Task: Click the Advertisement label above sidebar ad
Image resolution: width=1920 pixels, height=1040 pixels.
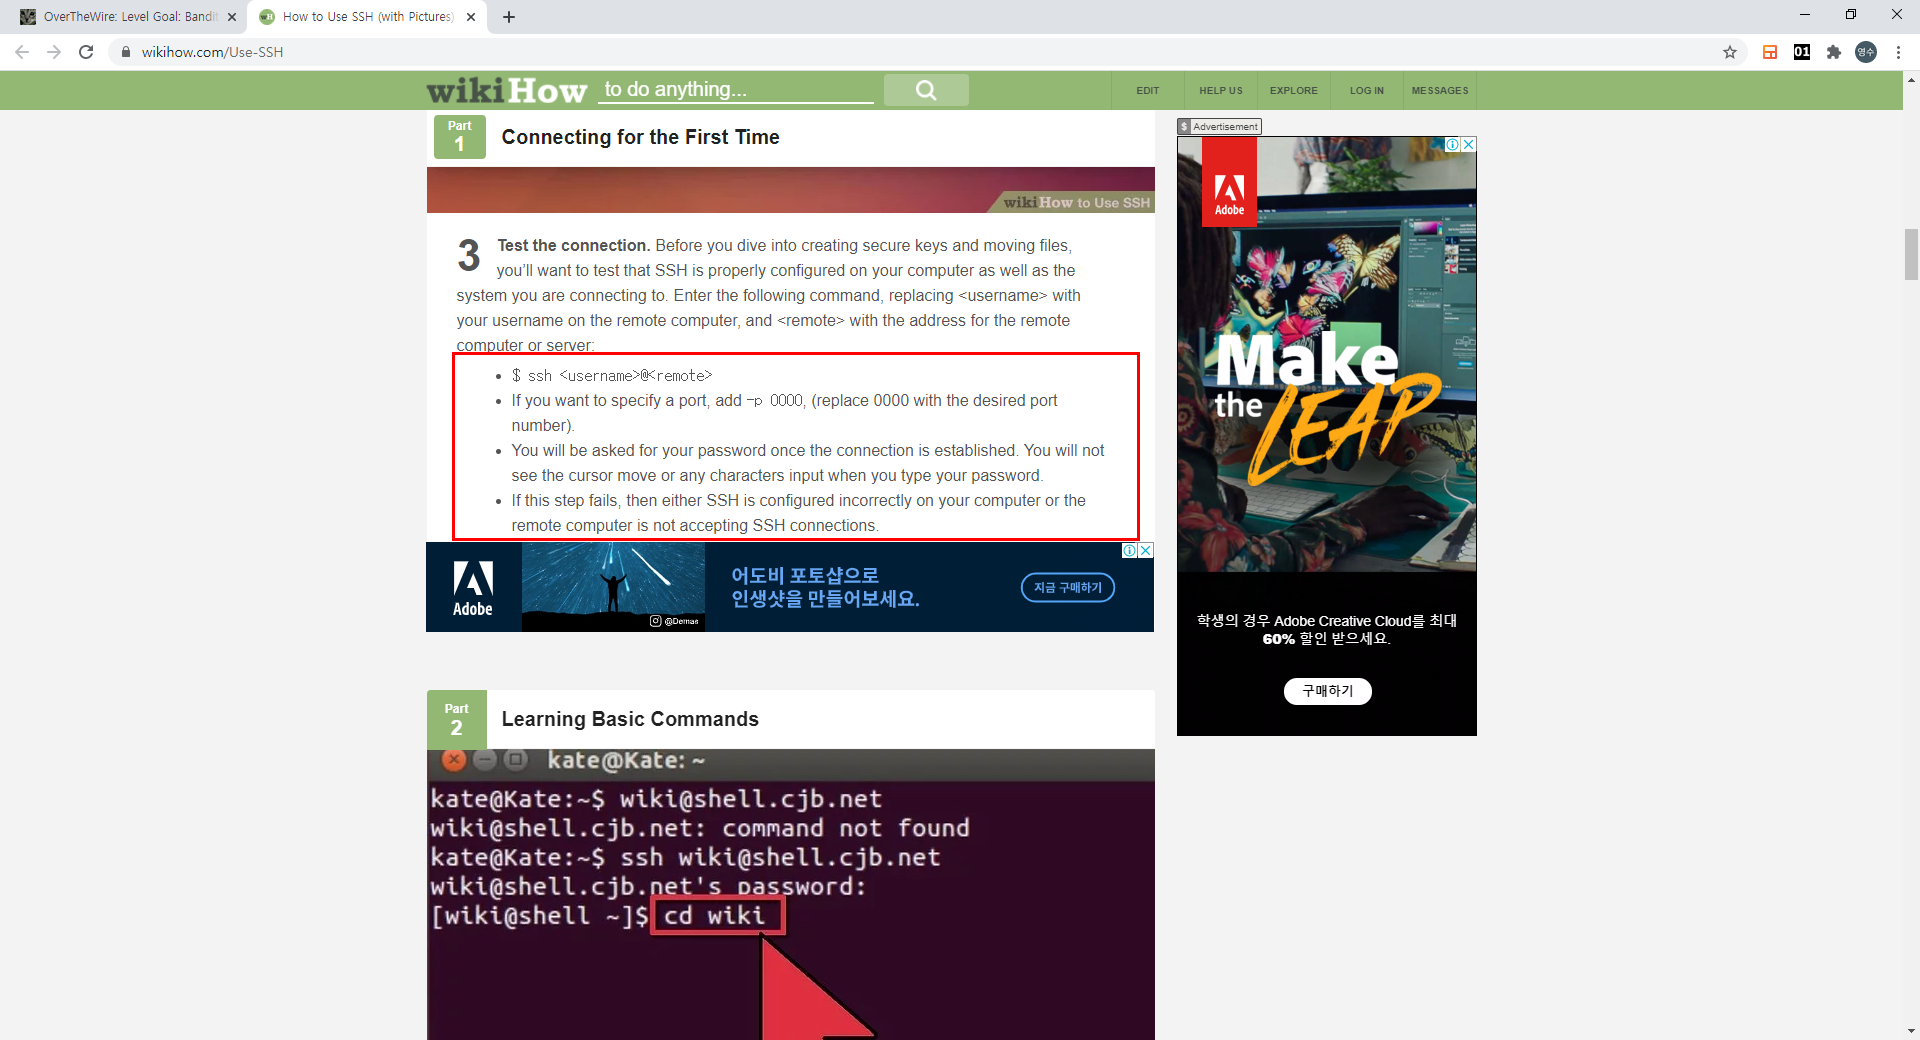Action: click(1219, 127)
